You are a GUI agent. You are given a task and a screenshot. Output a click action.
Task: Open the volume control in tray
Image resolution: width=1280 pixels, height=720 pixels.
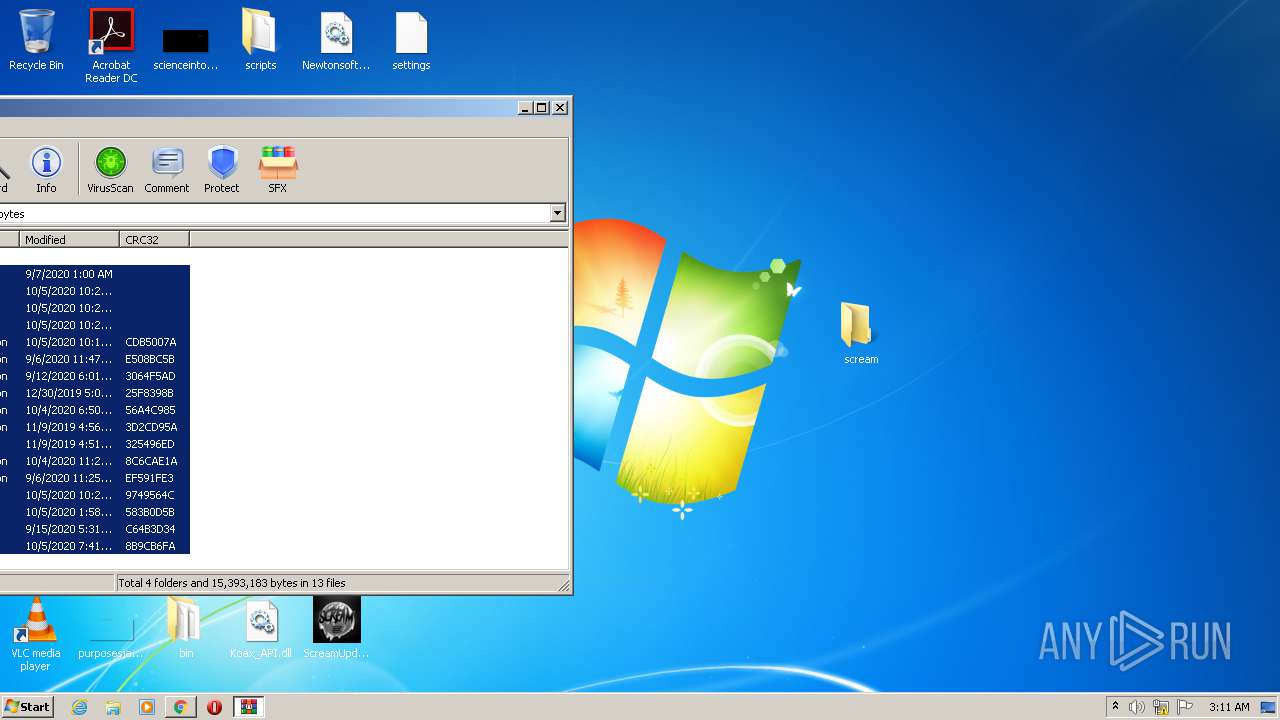(1137, 707)
